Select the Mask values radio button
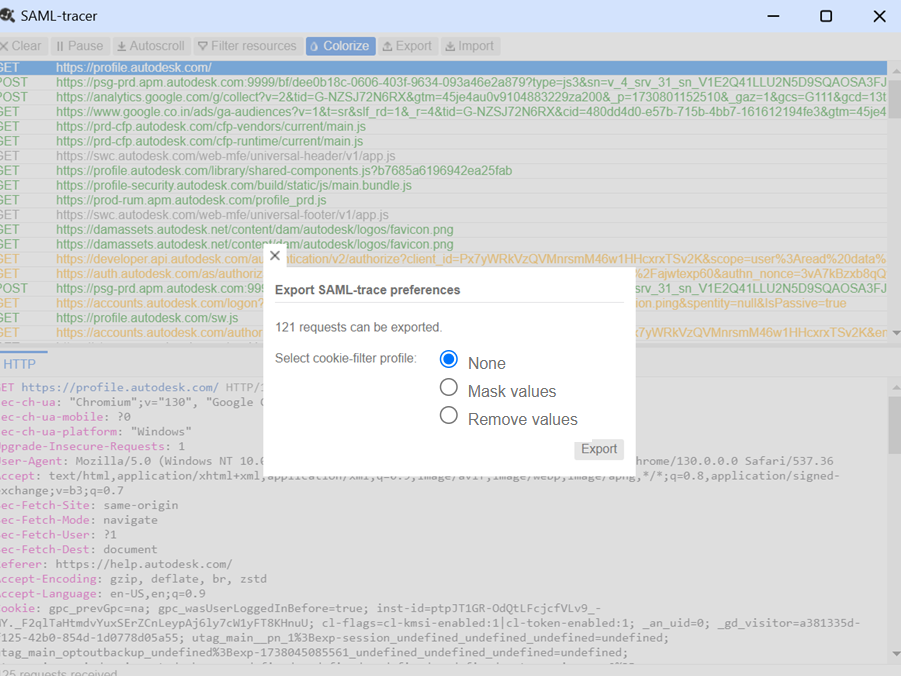Viewport: 901px width, 676px height. (x=449, y=387)
